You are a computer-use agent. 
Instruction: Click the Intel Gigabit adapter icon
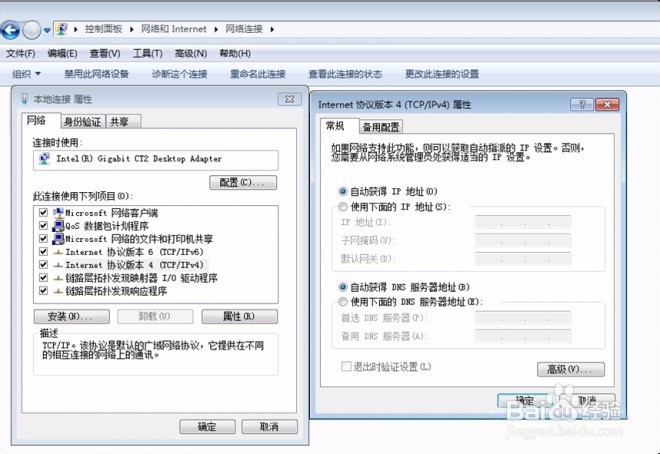(44, 159)
